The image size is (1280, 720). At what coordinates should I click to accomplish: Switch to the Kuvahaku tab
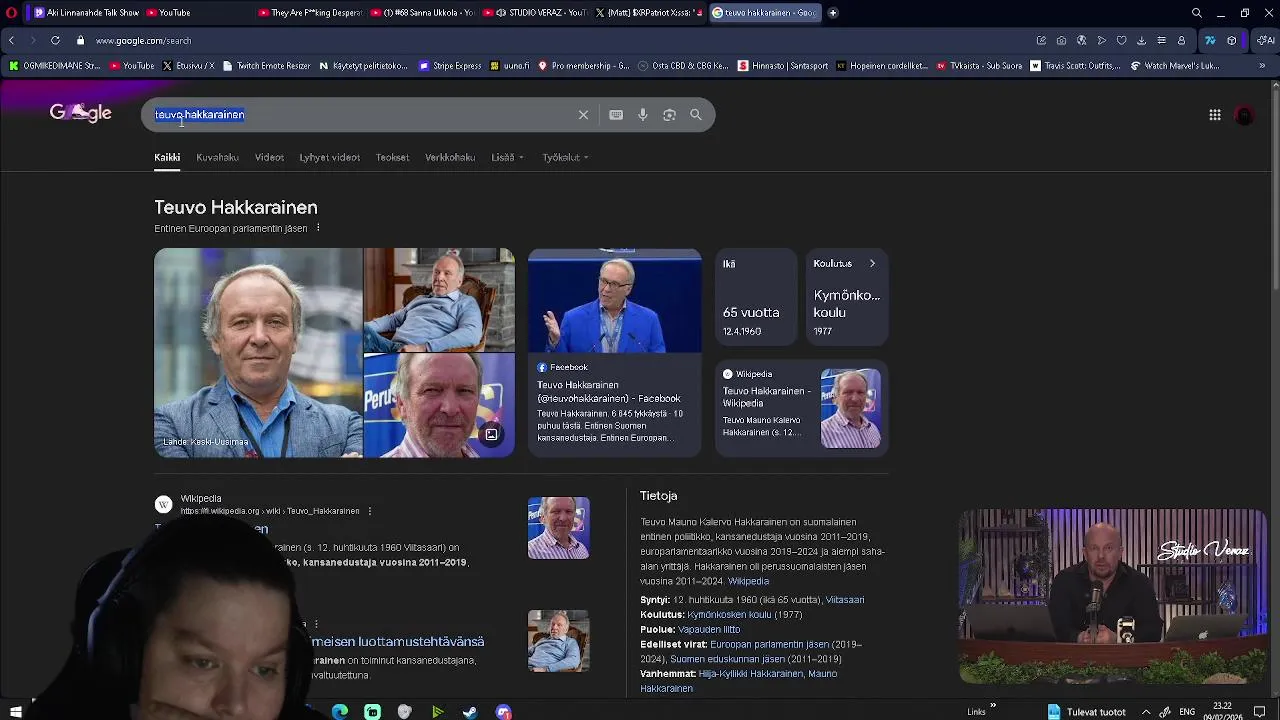coord(217,157)
